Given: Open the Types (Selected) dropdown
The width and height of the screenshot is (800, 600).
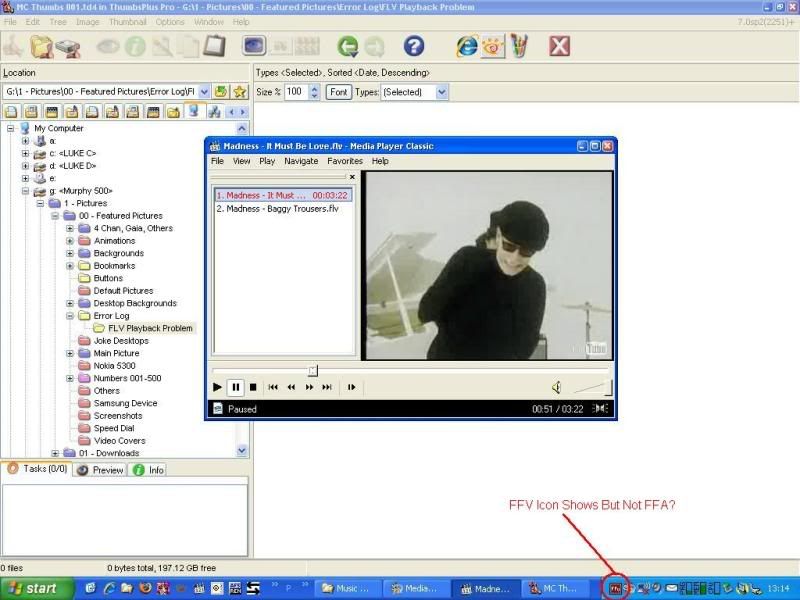Looking at the screenshot, I should (442, 92).
